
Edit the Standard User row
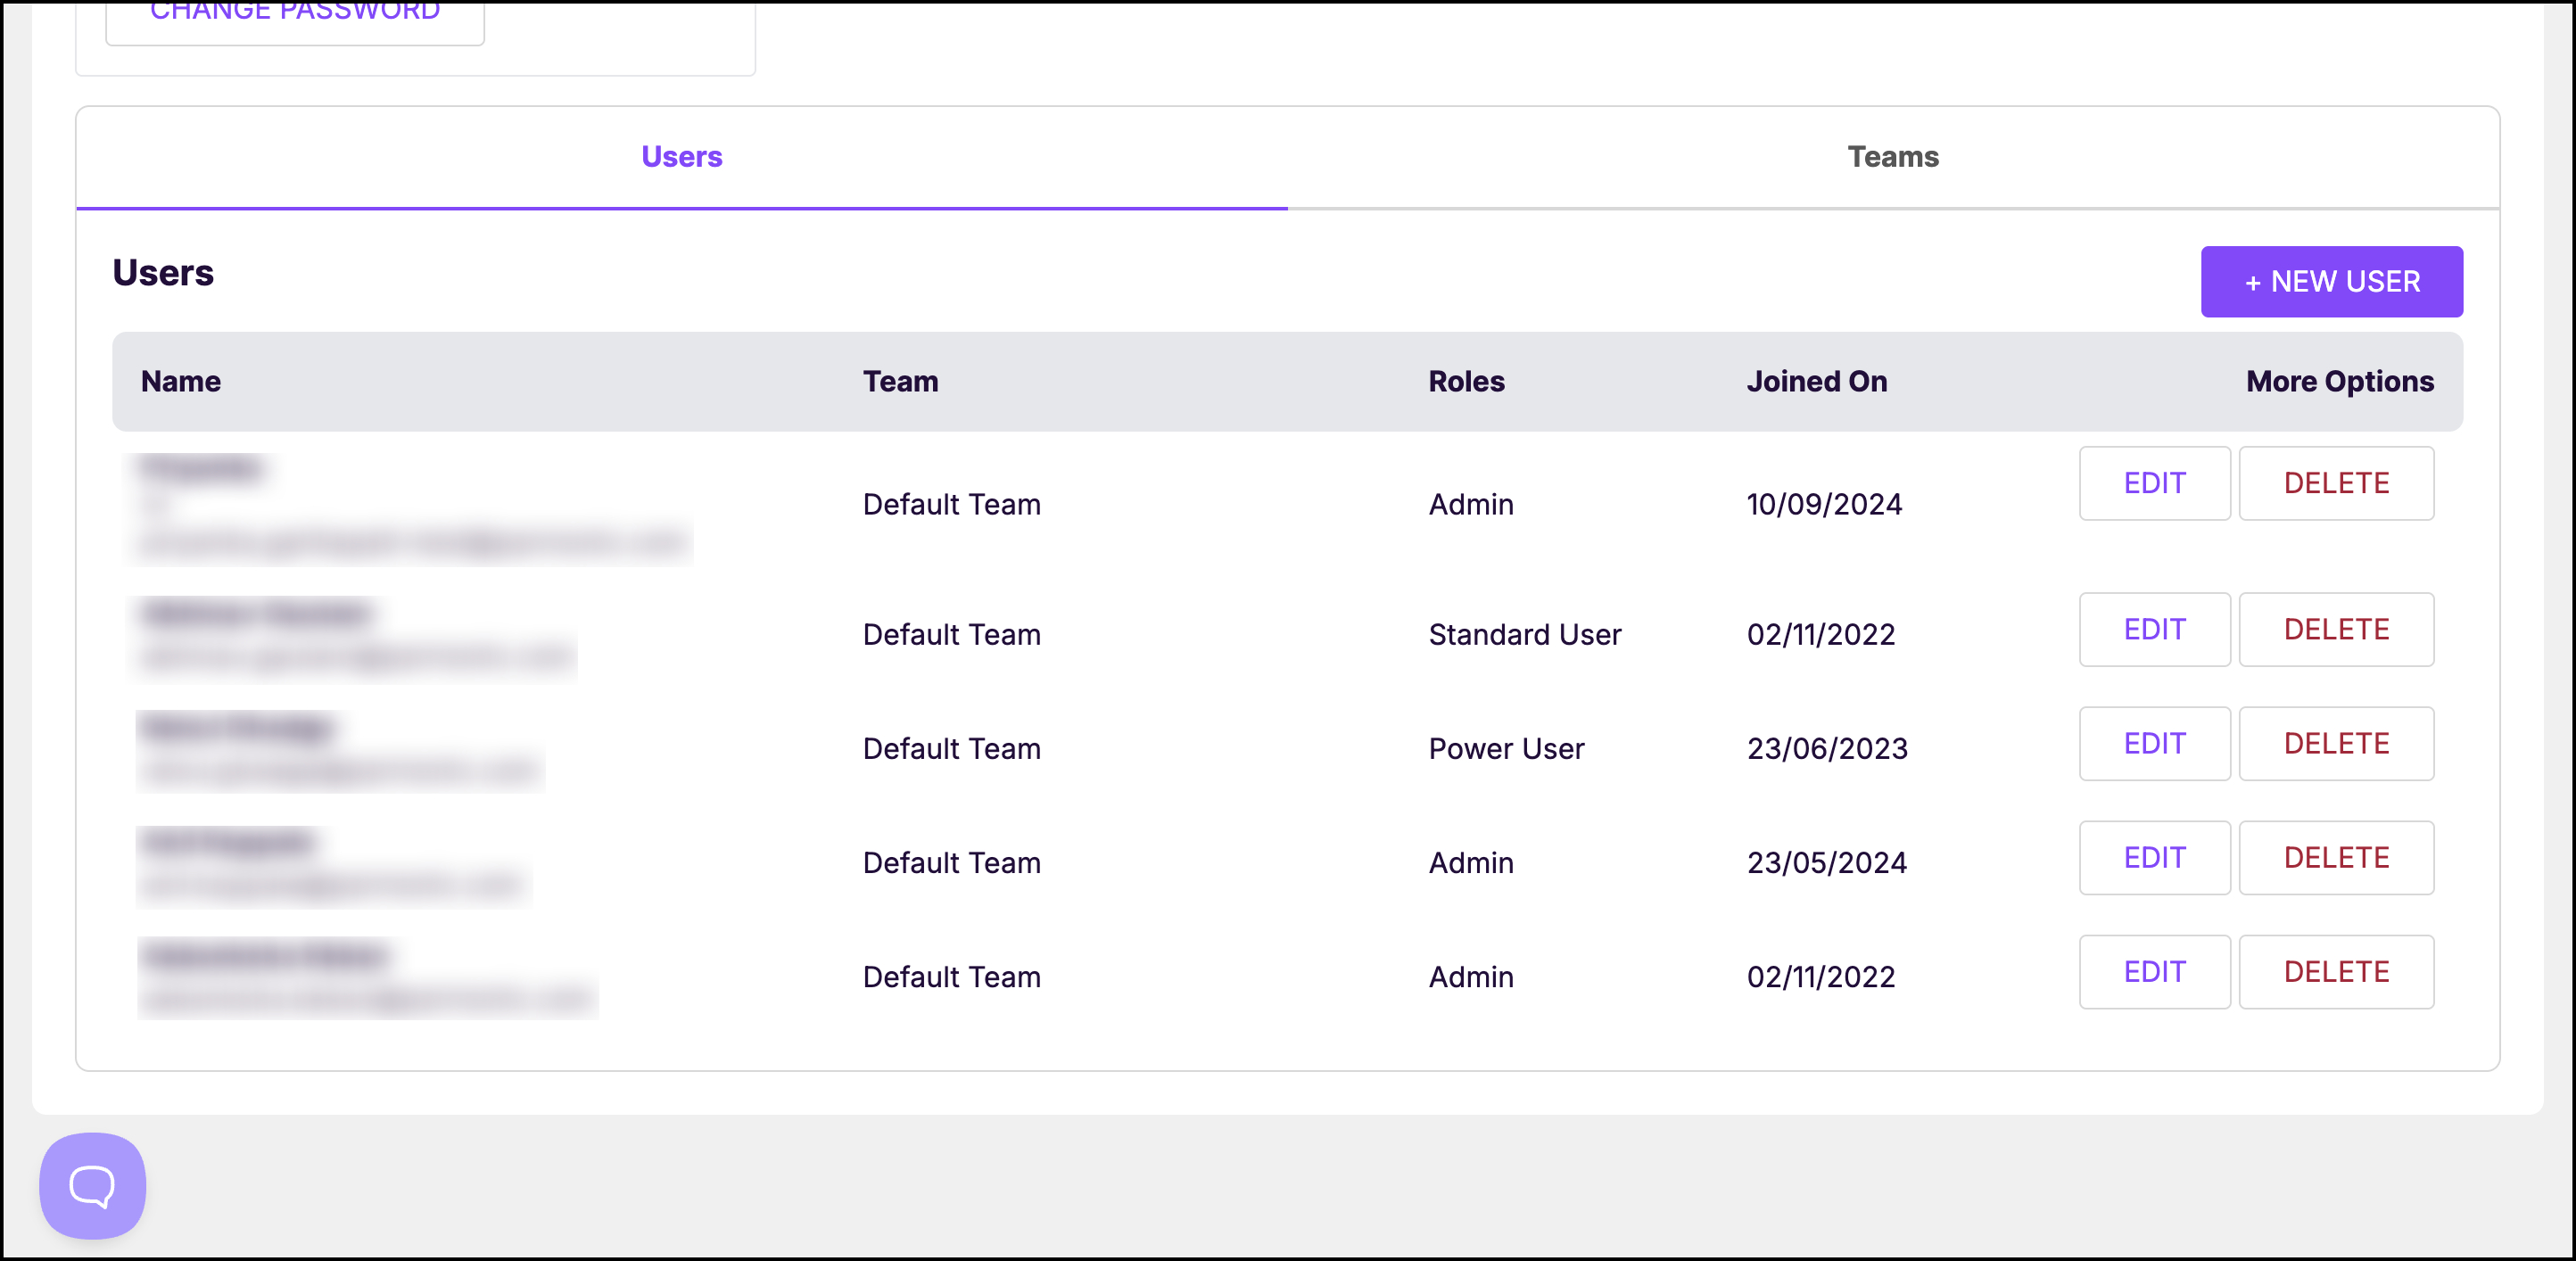pyautogui.click(x=2154, y=629)
